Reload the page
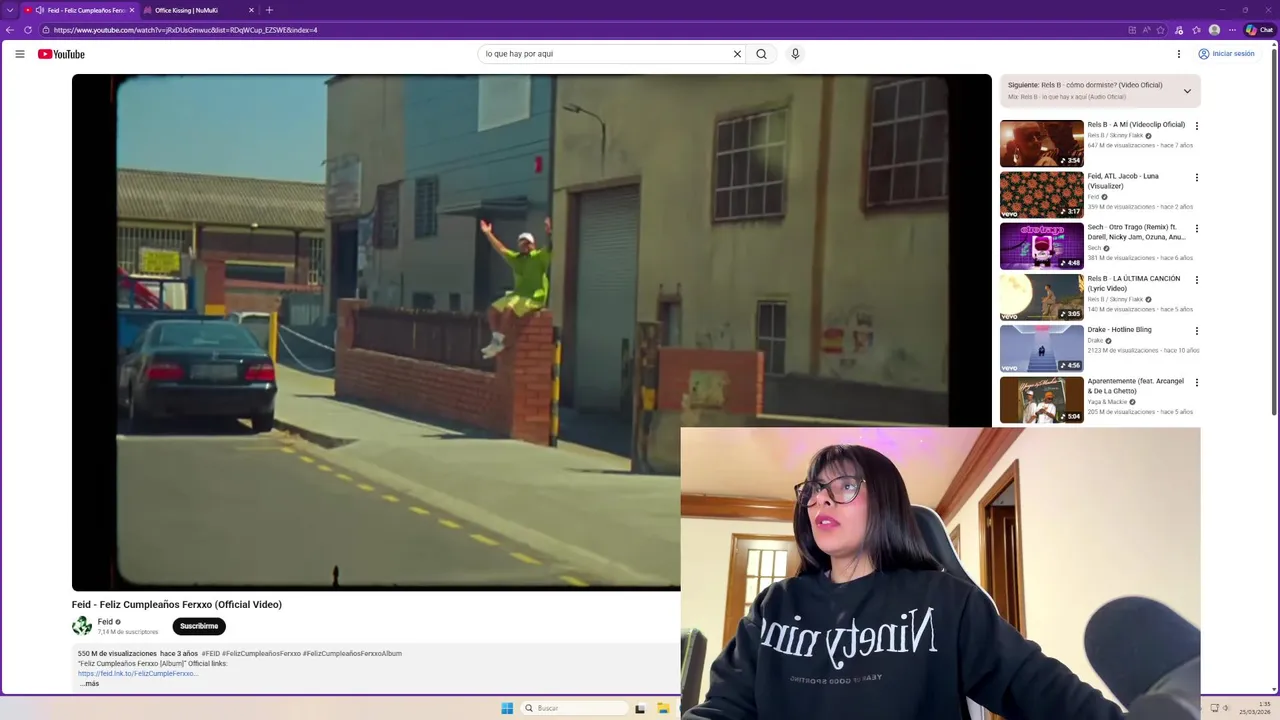The image size is (1280, 720). [x=28, y=30]
